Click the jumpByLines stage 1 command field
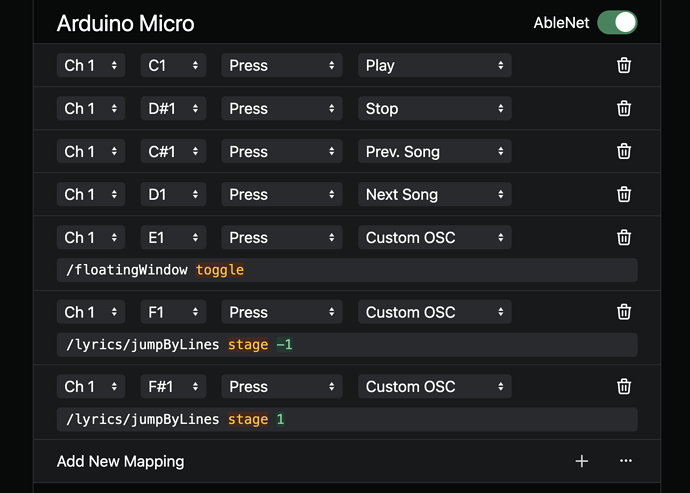 346,419
